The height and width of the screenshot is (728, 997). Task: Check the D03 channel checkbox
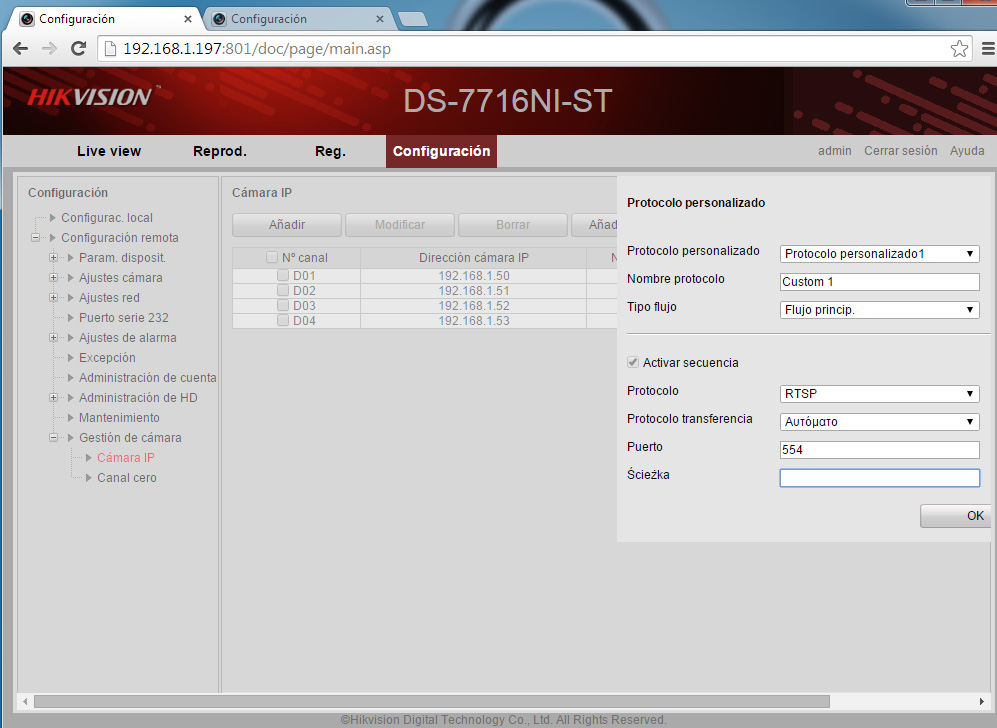point(283,305)
